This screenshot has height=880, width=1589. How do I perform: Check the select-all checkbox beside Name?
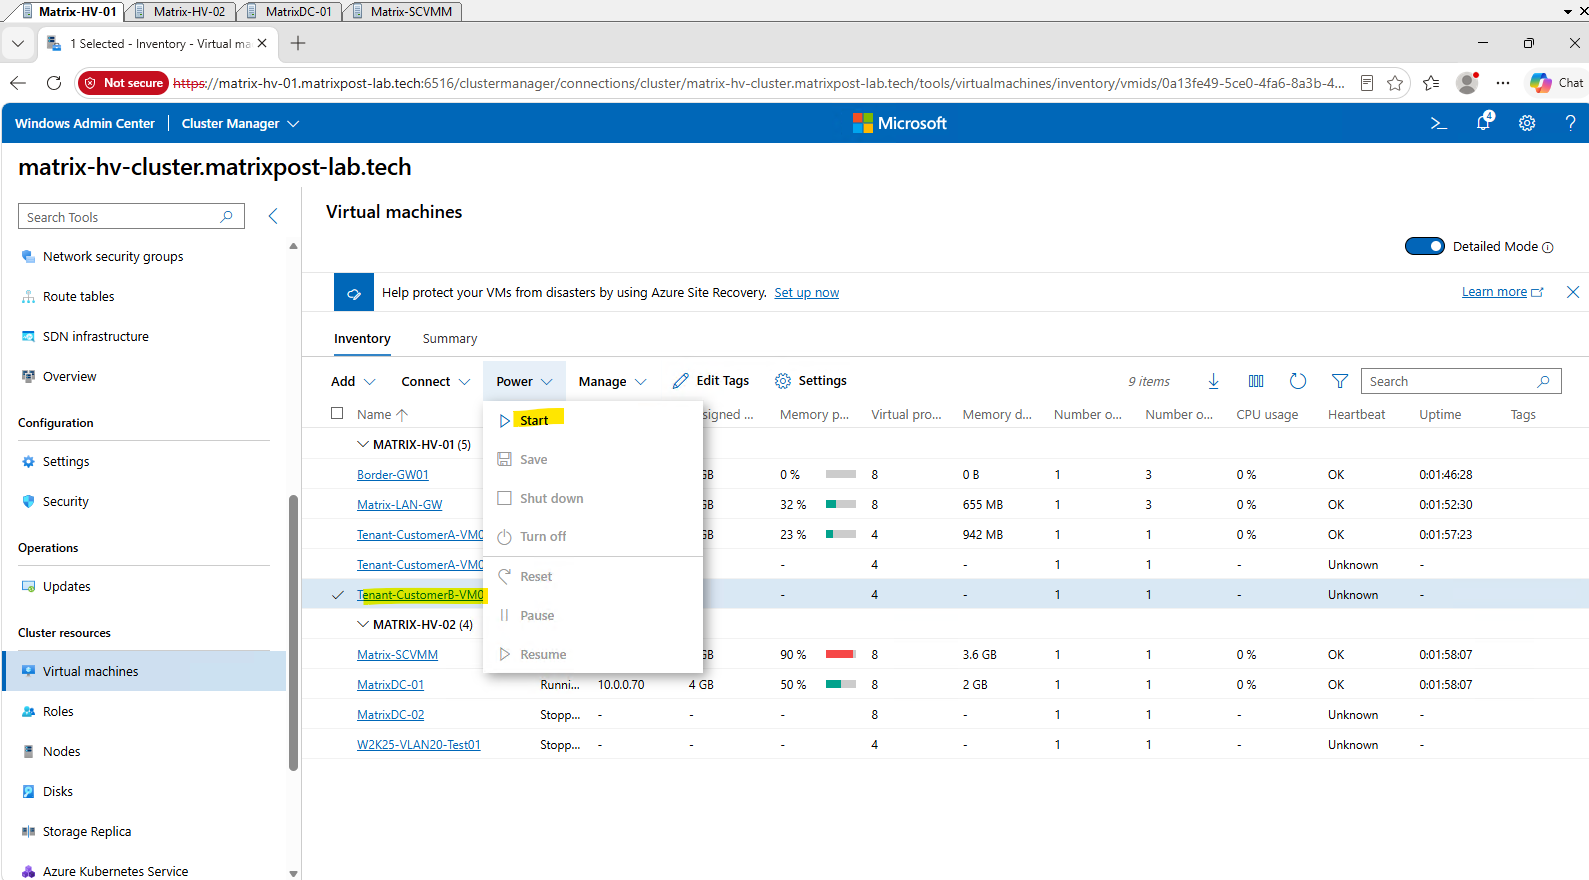(x=337, y=413)
